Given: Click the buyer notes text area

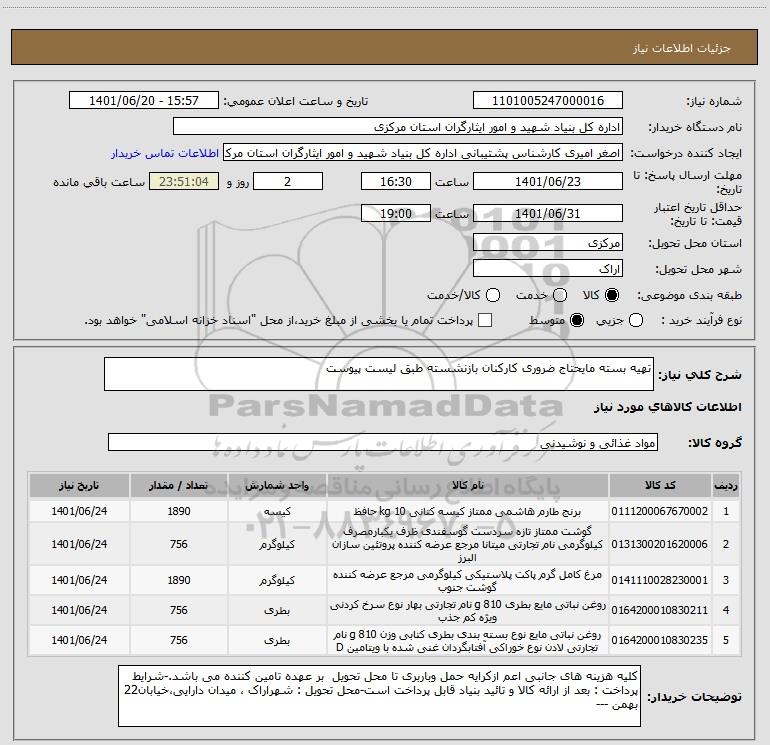Looking at the screenshot, I should pos(379,696).
